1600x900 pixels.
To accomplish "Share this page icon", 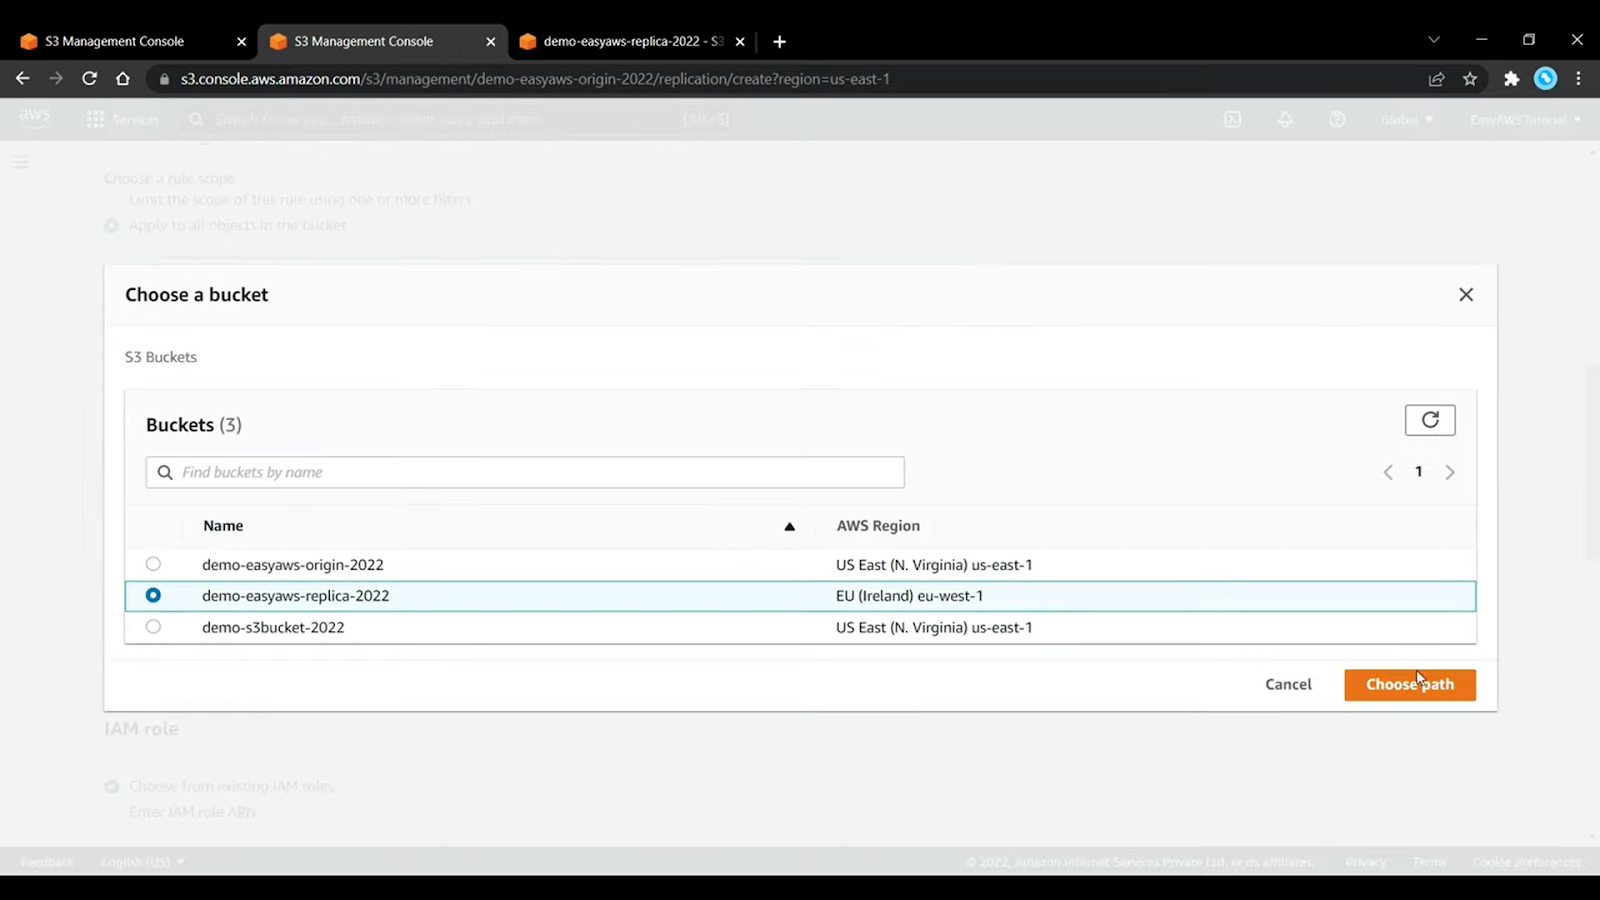I will (x=1437, y=79).
